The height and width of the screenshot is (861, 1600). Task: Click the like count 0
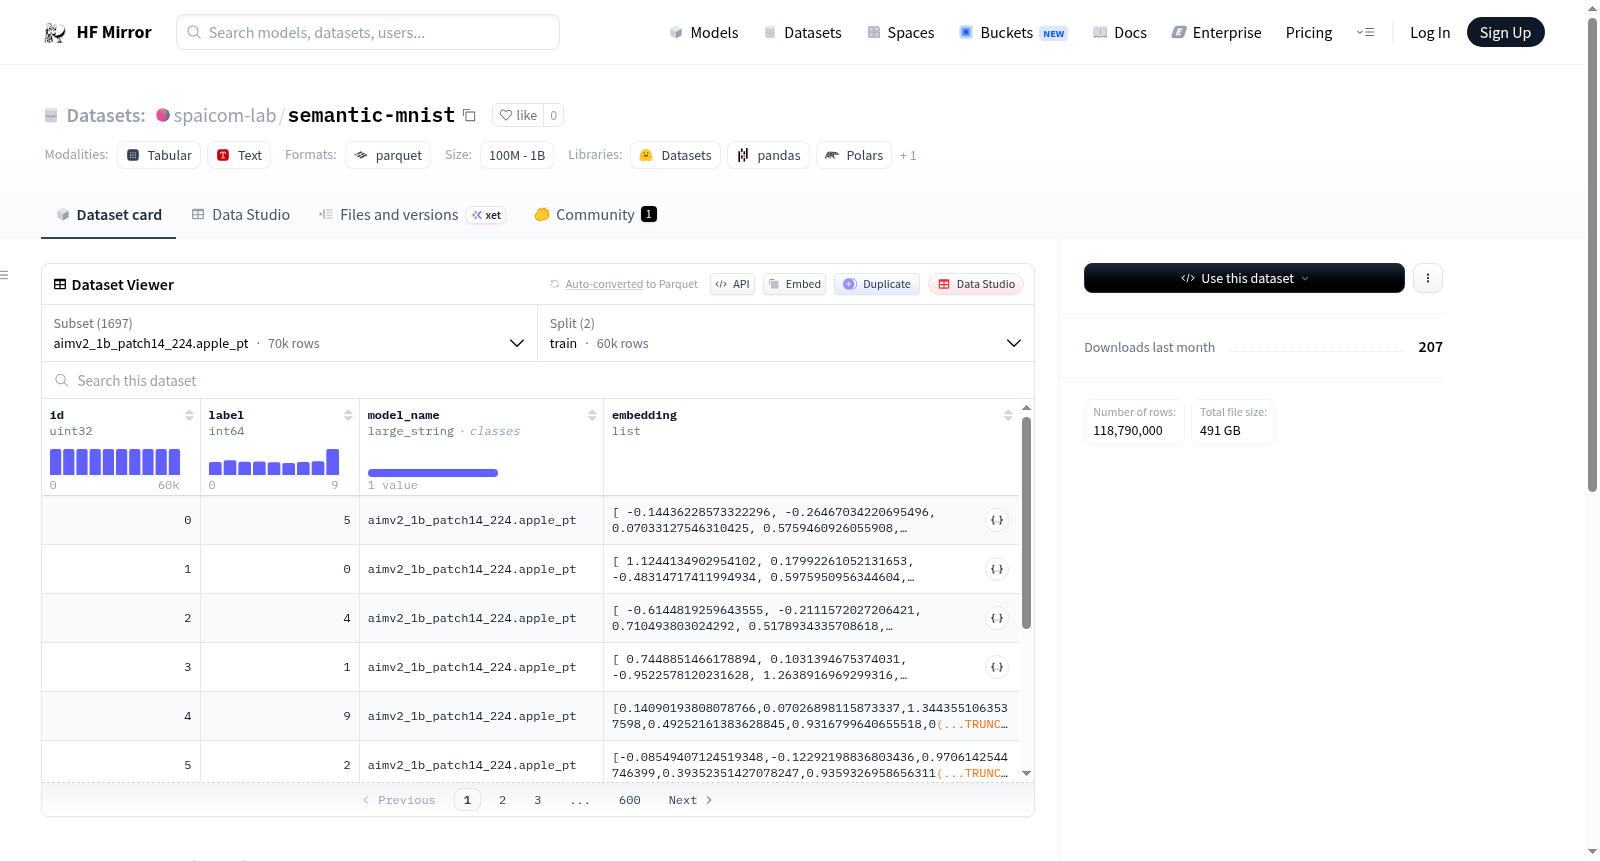click(553, 115)
